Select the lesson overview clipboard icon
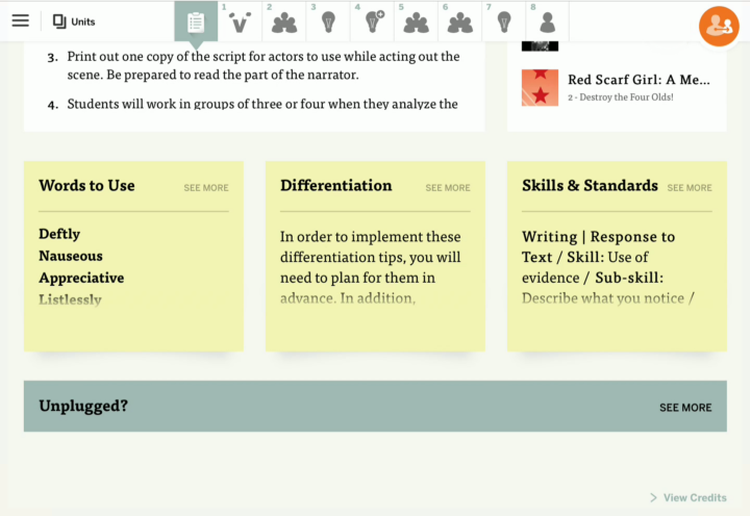Screen dimensions: 750x516 (x=196, y=22)
